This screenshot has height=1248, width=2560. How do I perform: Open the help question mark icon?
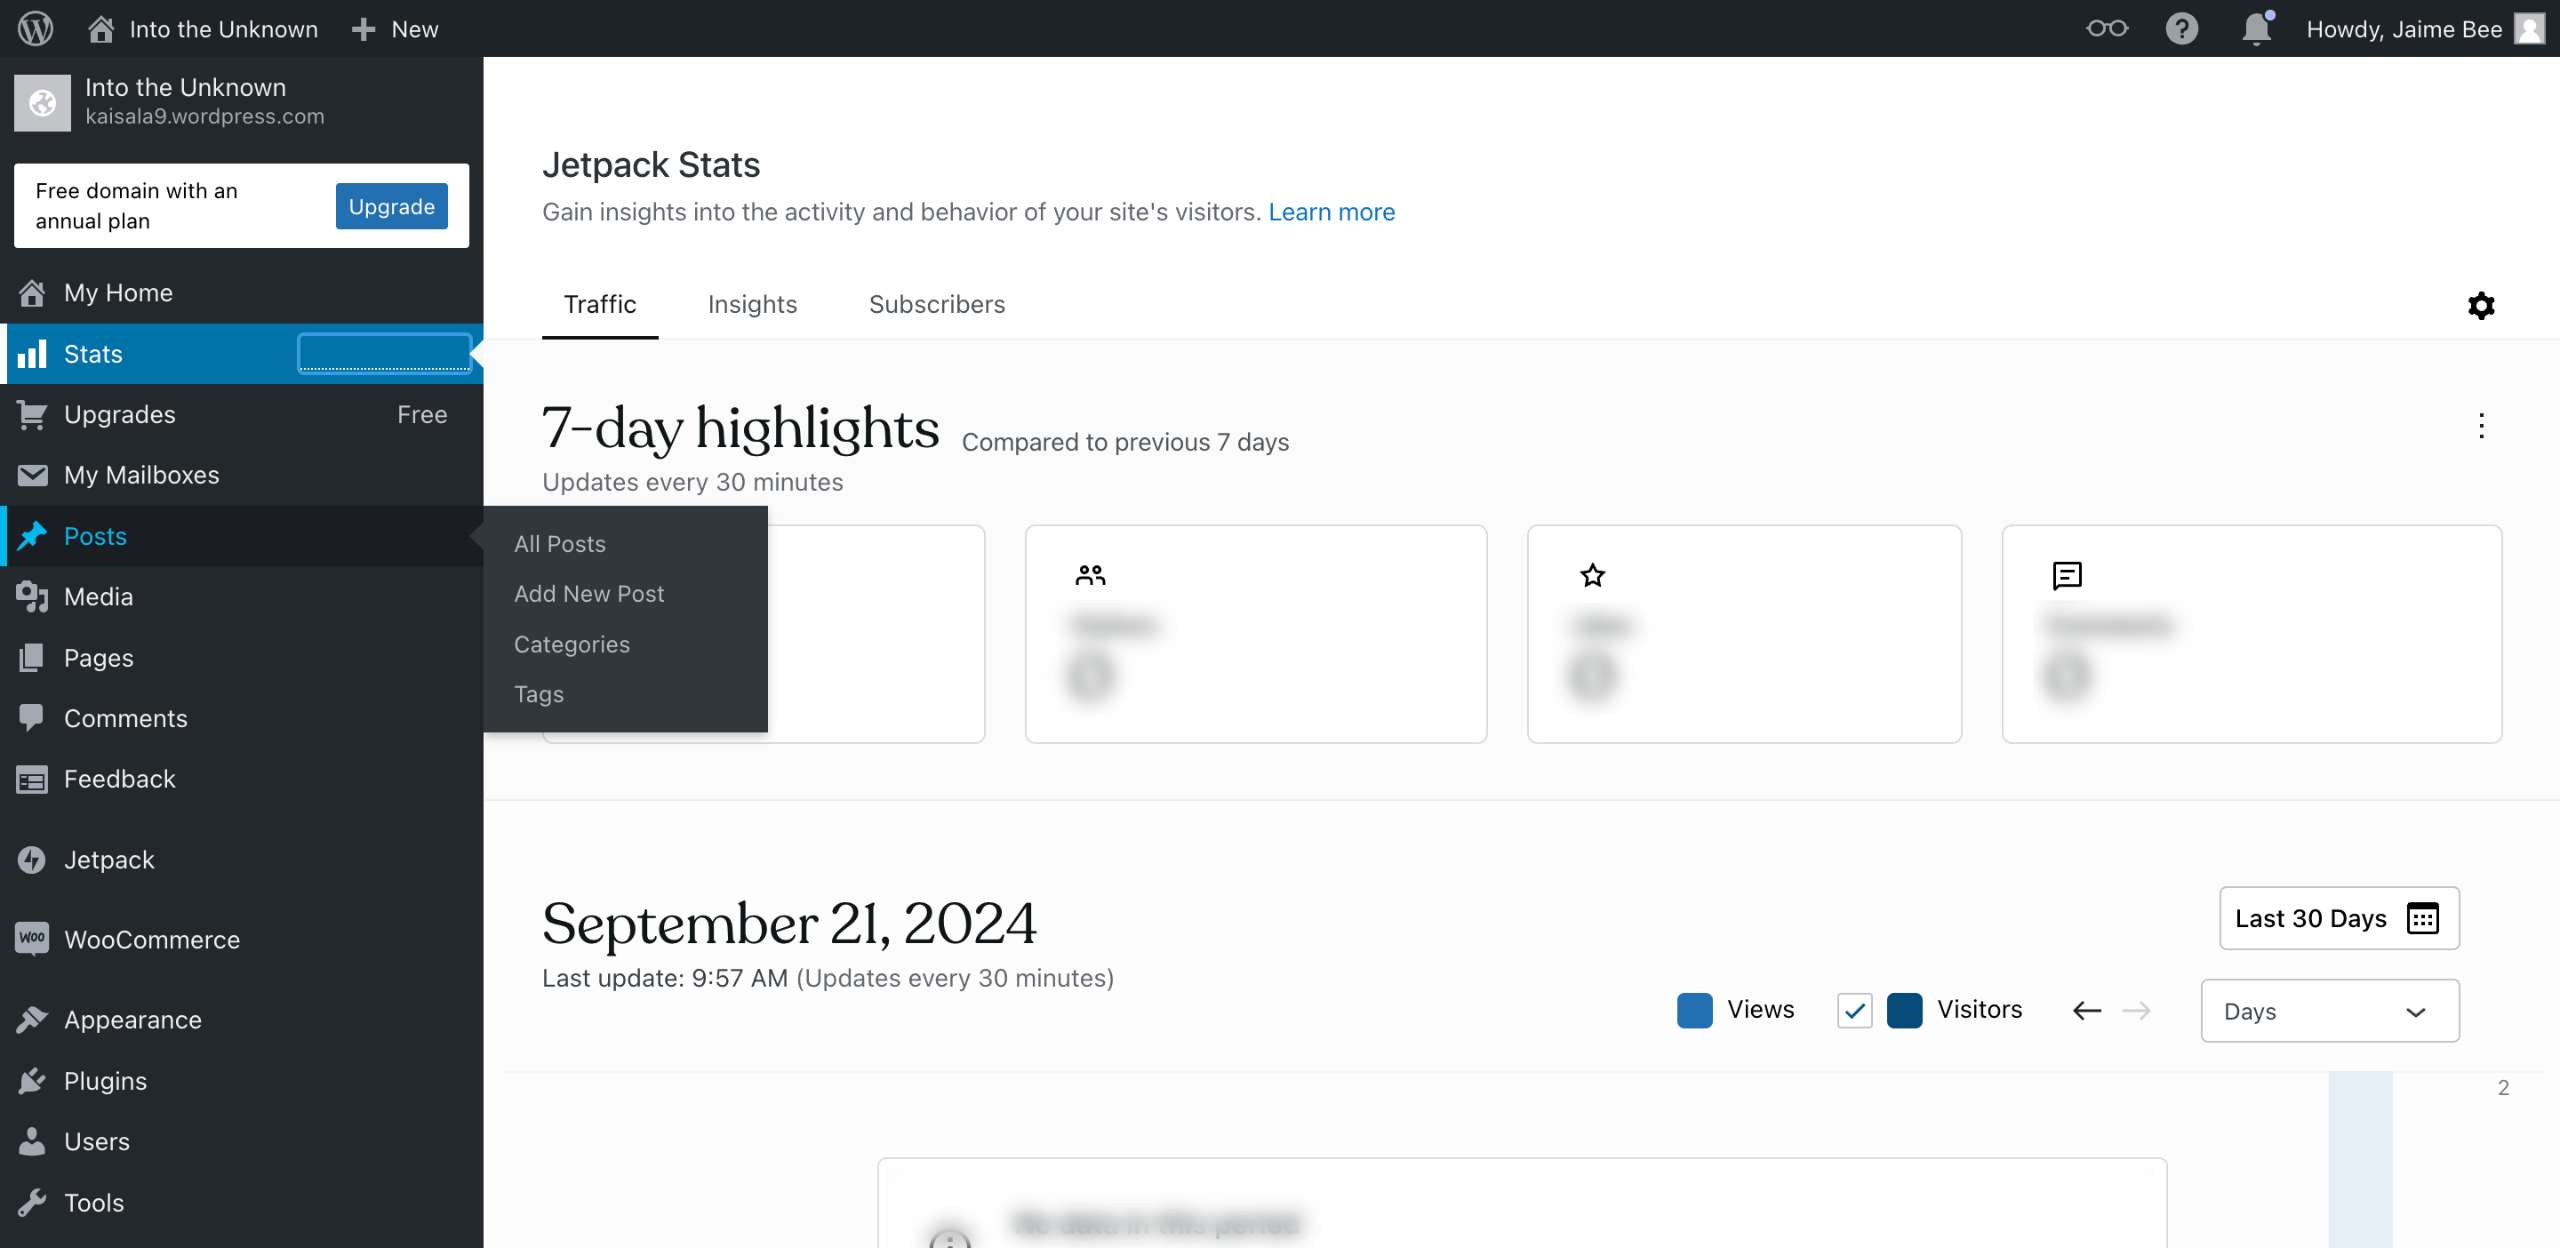[2181, 28]
